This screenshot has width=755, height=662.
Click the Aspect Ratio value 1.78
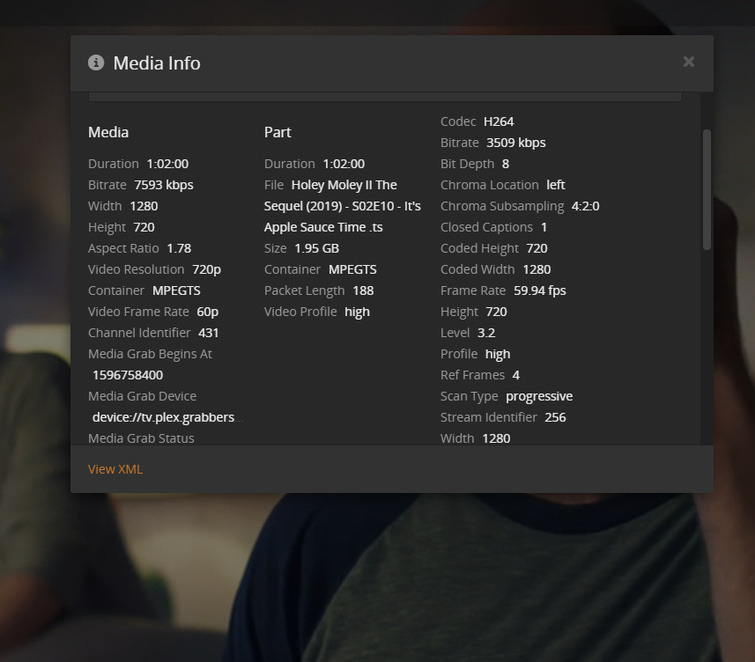[x=179, y=248]
